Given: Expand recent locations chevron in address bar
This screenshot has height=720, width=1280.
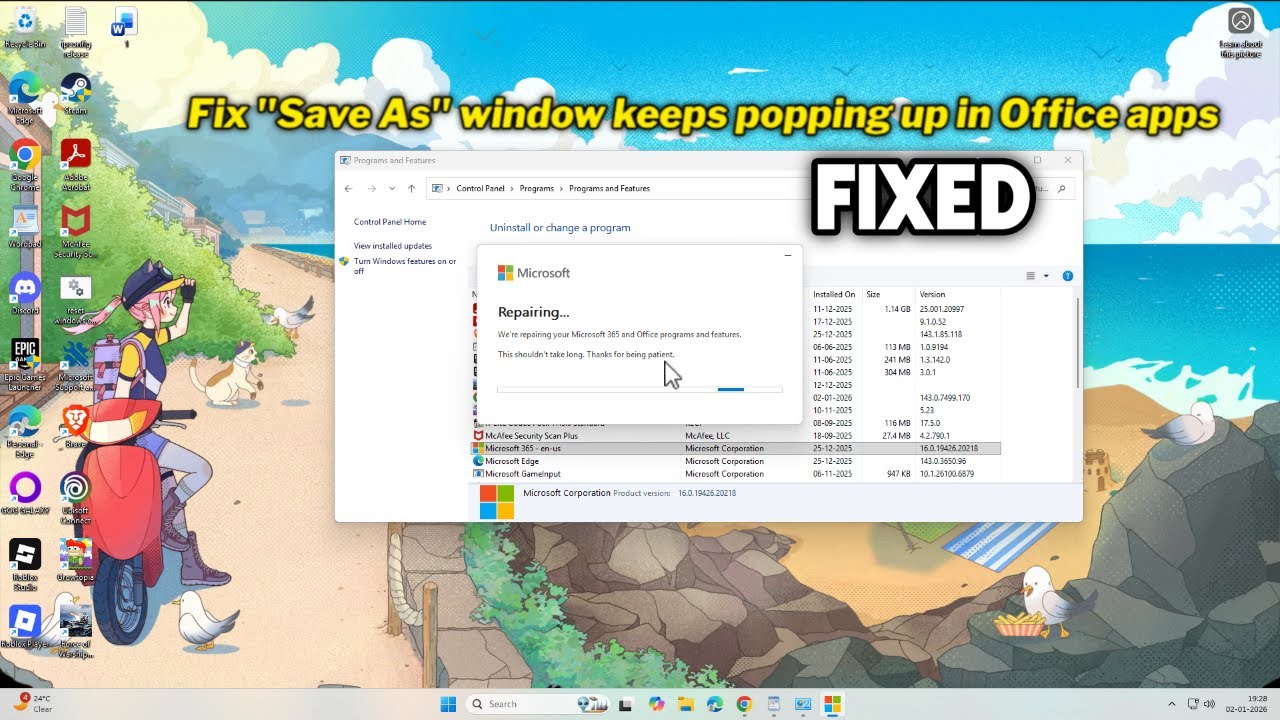Looking at the screenshot, I should tap(392, 188).
